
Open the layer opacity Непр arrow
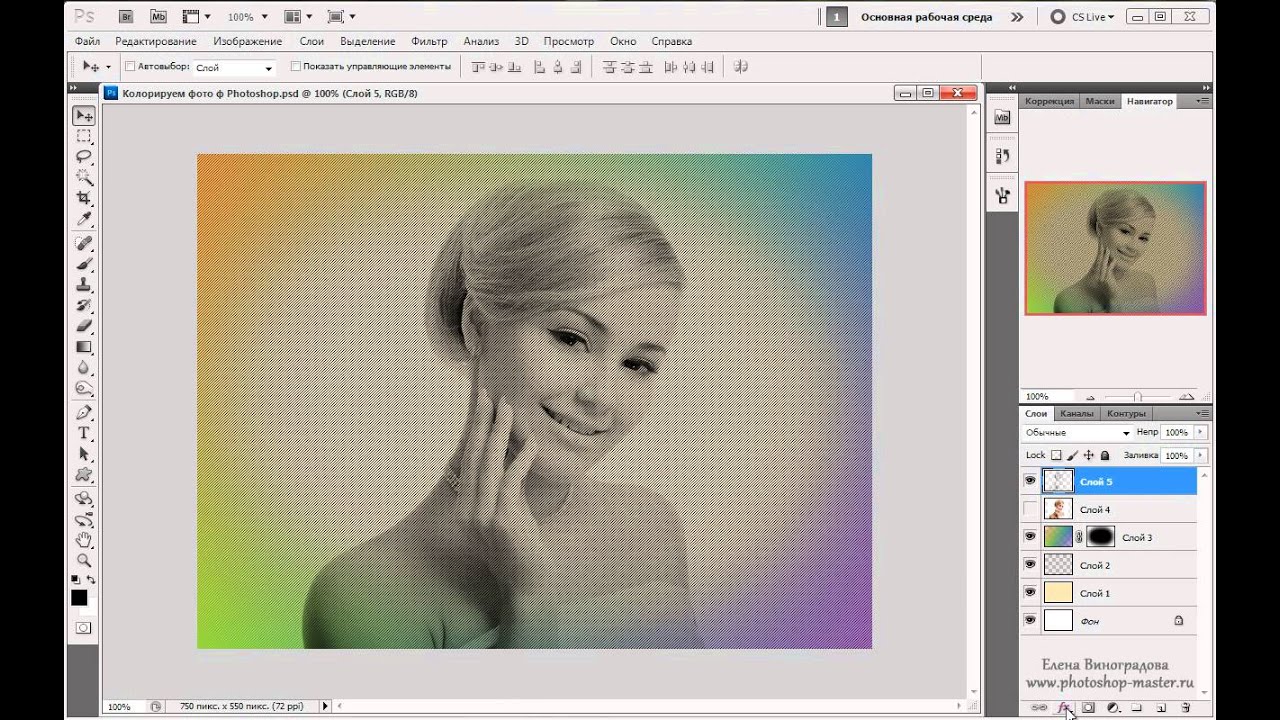pyautogui.click(x=1200, y=433)
